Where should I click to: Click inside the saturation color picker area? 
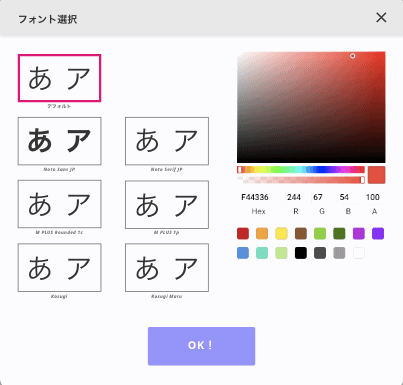(x=311, y=107)
